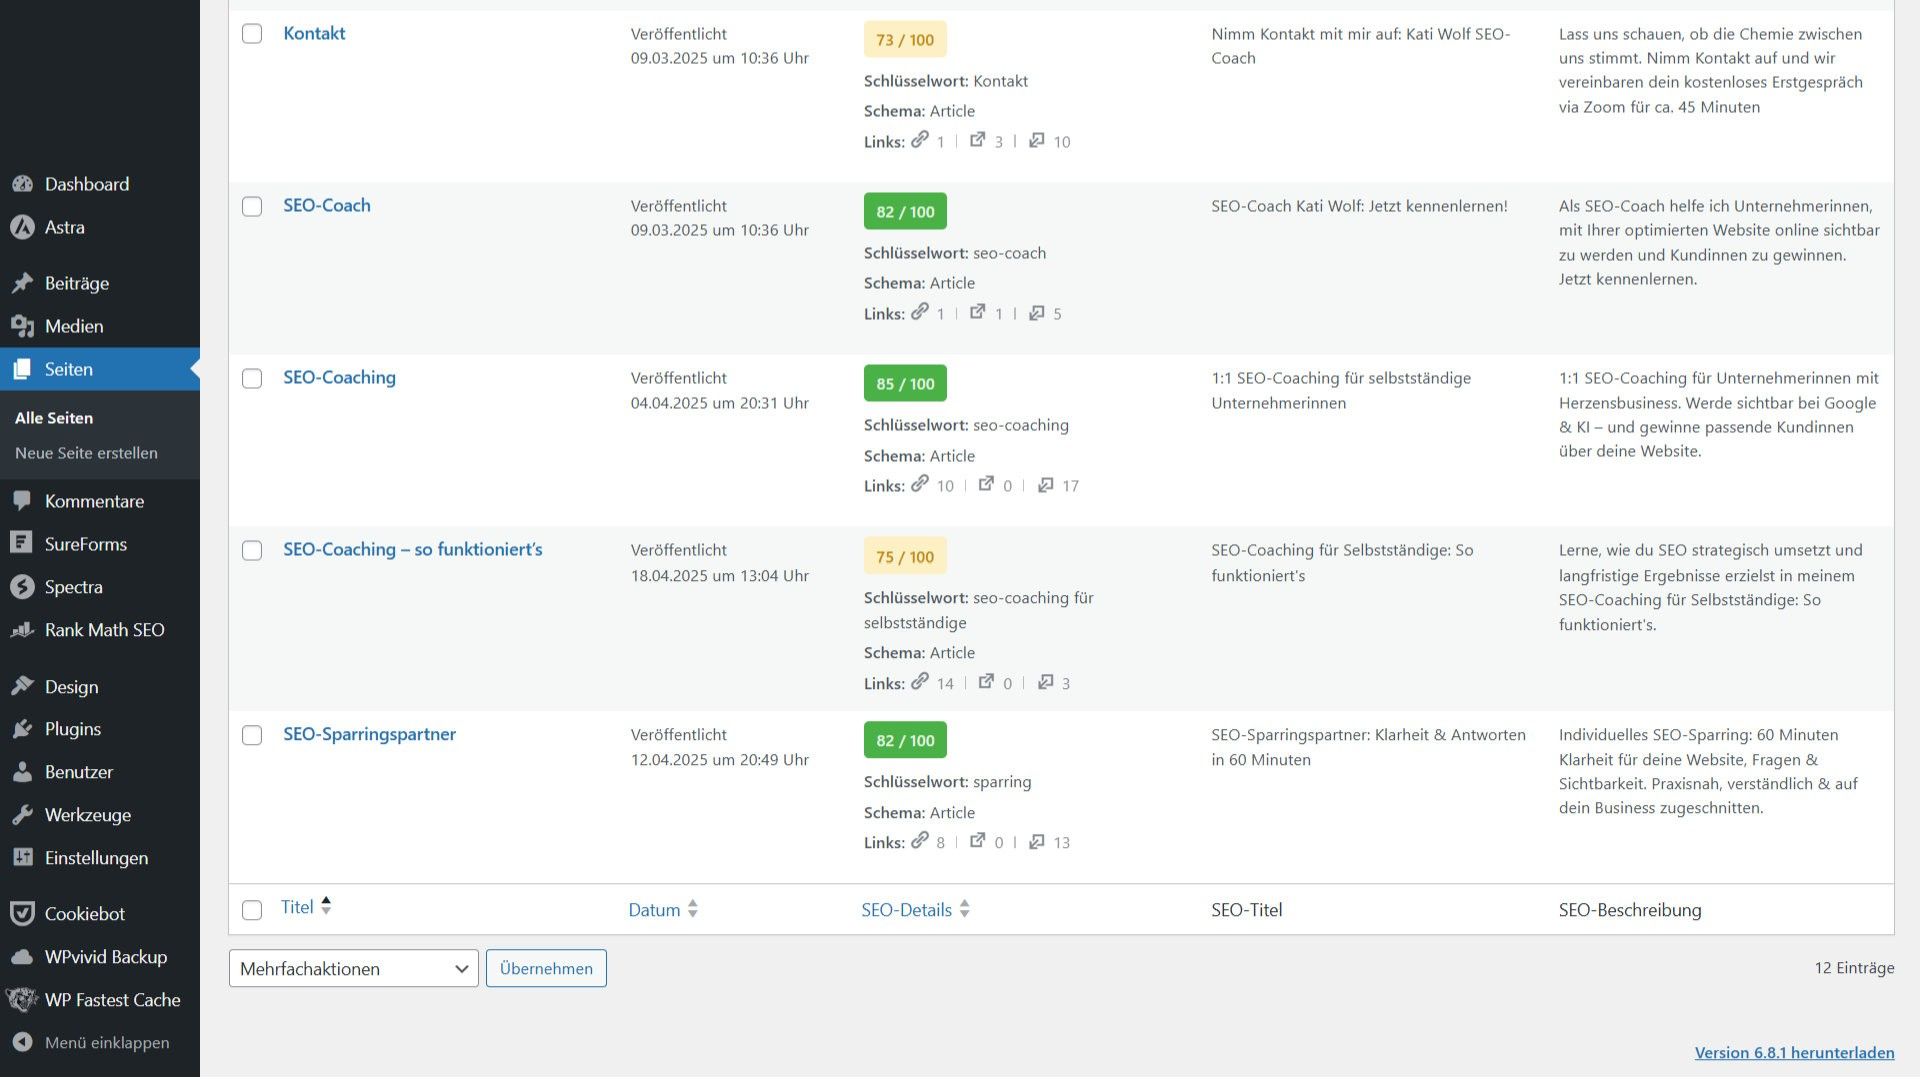
Task: Click the WP Fastest Cache cheetah icon
Action: click(22, 999)
